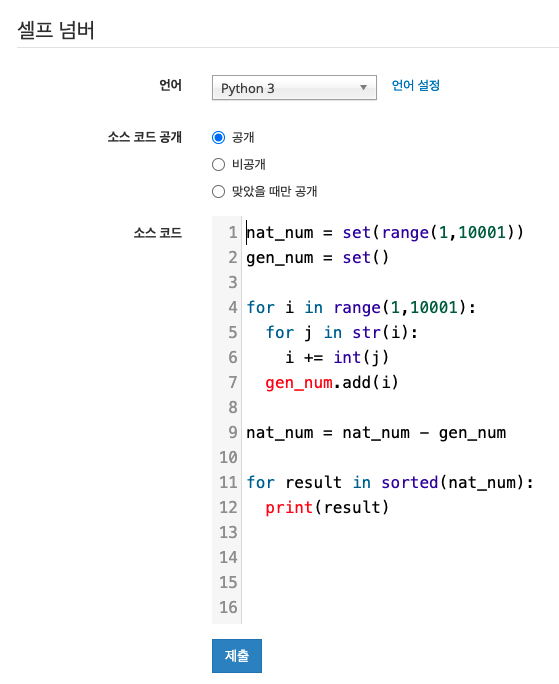Click line 7 gen_num.add(i)
559x684 pixels.
332,383
